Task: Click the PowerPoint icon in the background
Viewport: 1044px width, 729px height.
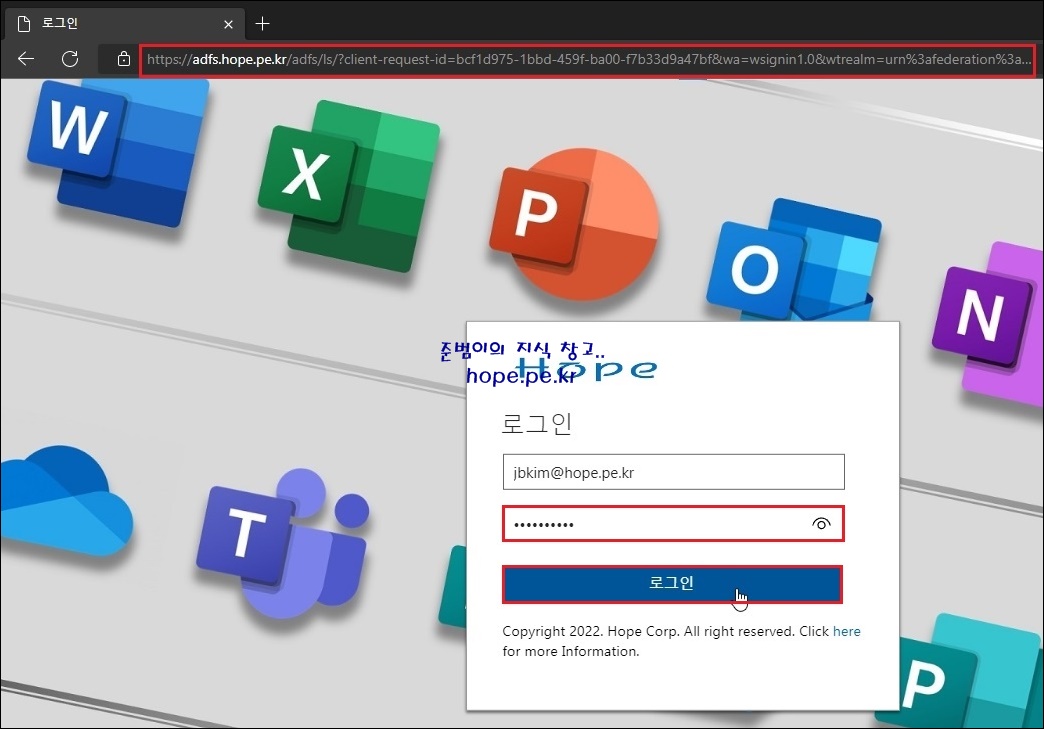Action: [x=575, y=224]
